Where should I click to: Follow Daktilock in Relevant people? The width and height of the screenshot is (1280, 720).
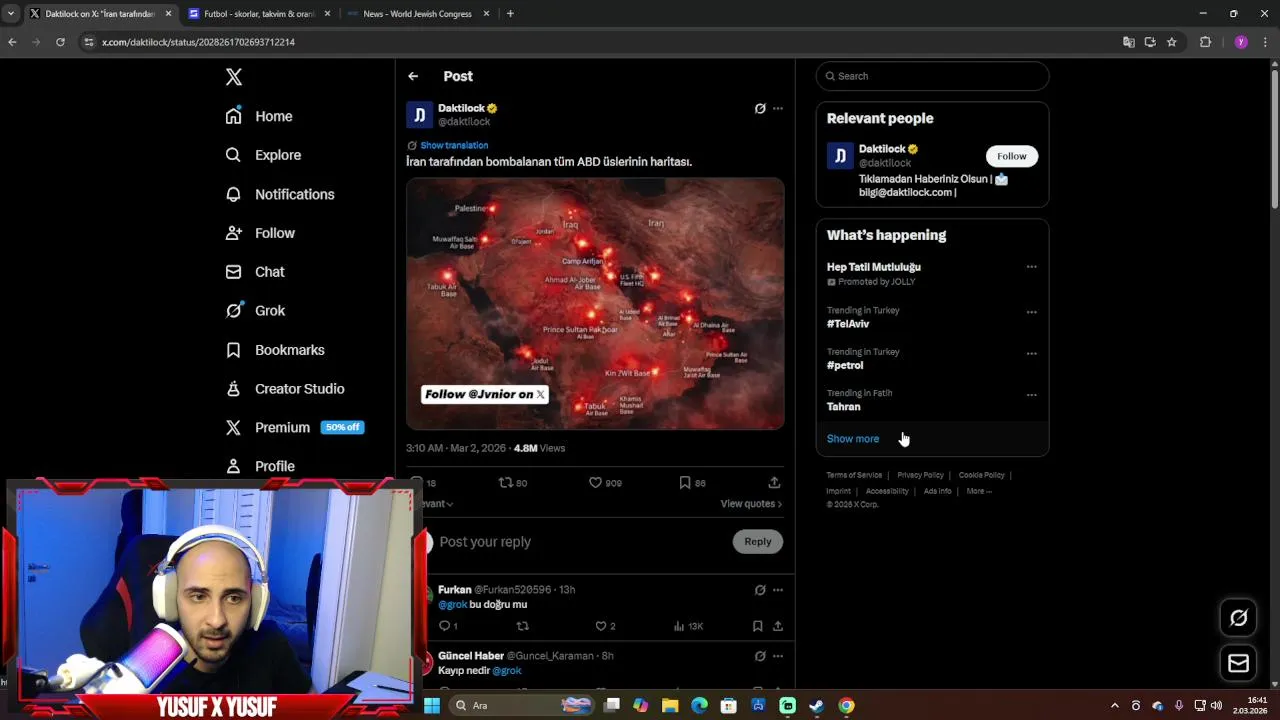[x=1012, y=156]
